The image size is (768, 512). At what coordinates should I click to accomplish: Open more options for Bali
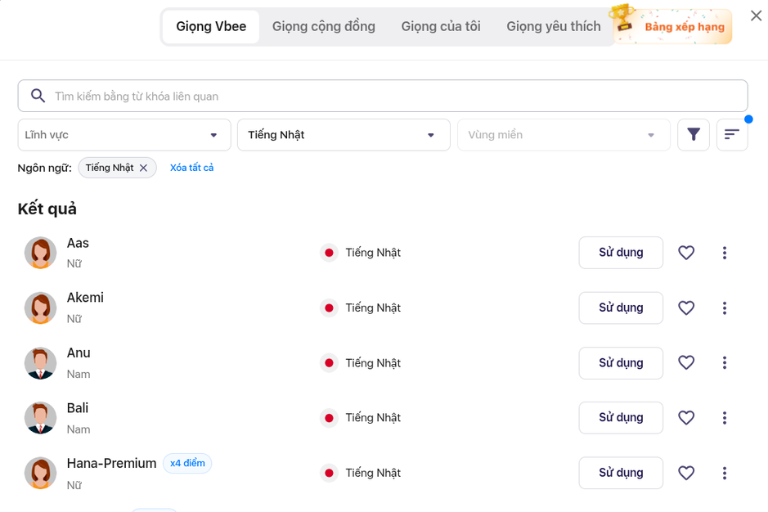724,418
